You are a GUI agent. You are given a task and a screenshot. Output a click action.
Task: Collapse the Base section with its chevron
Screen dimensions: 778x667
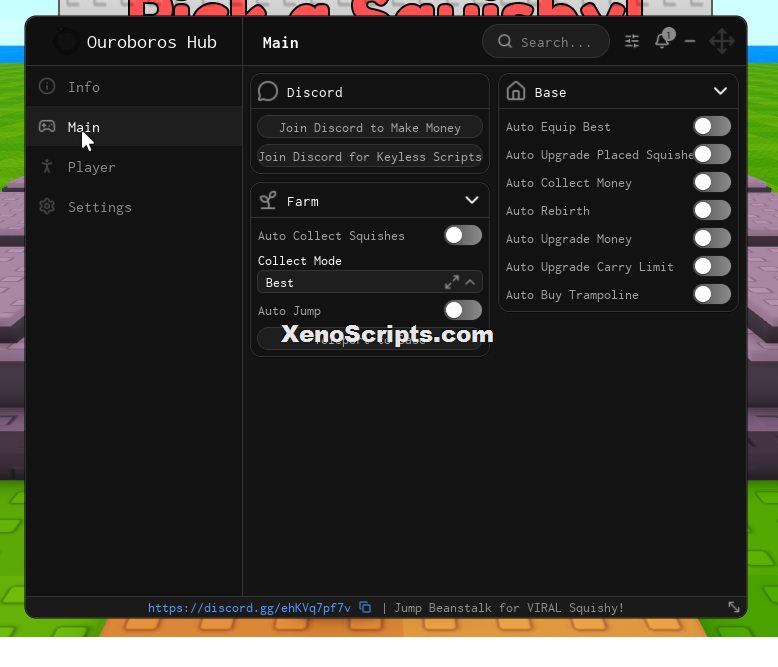720,91
